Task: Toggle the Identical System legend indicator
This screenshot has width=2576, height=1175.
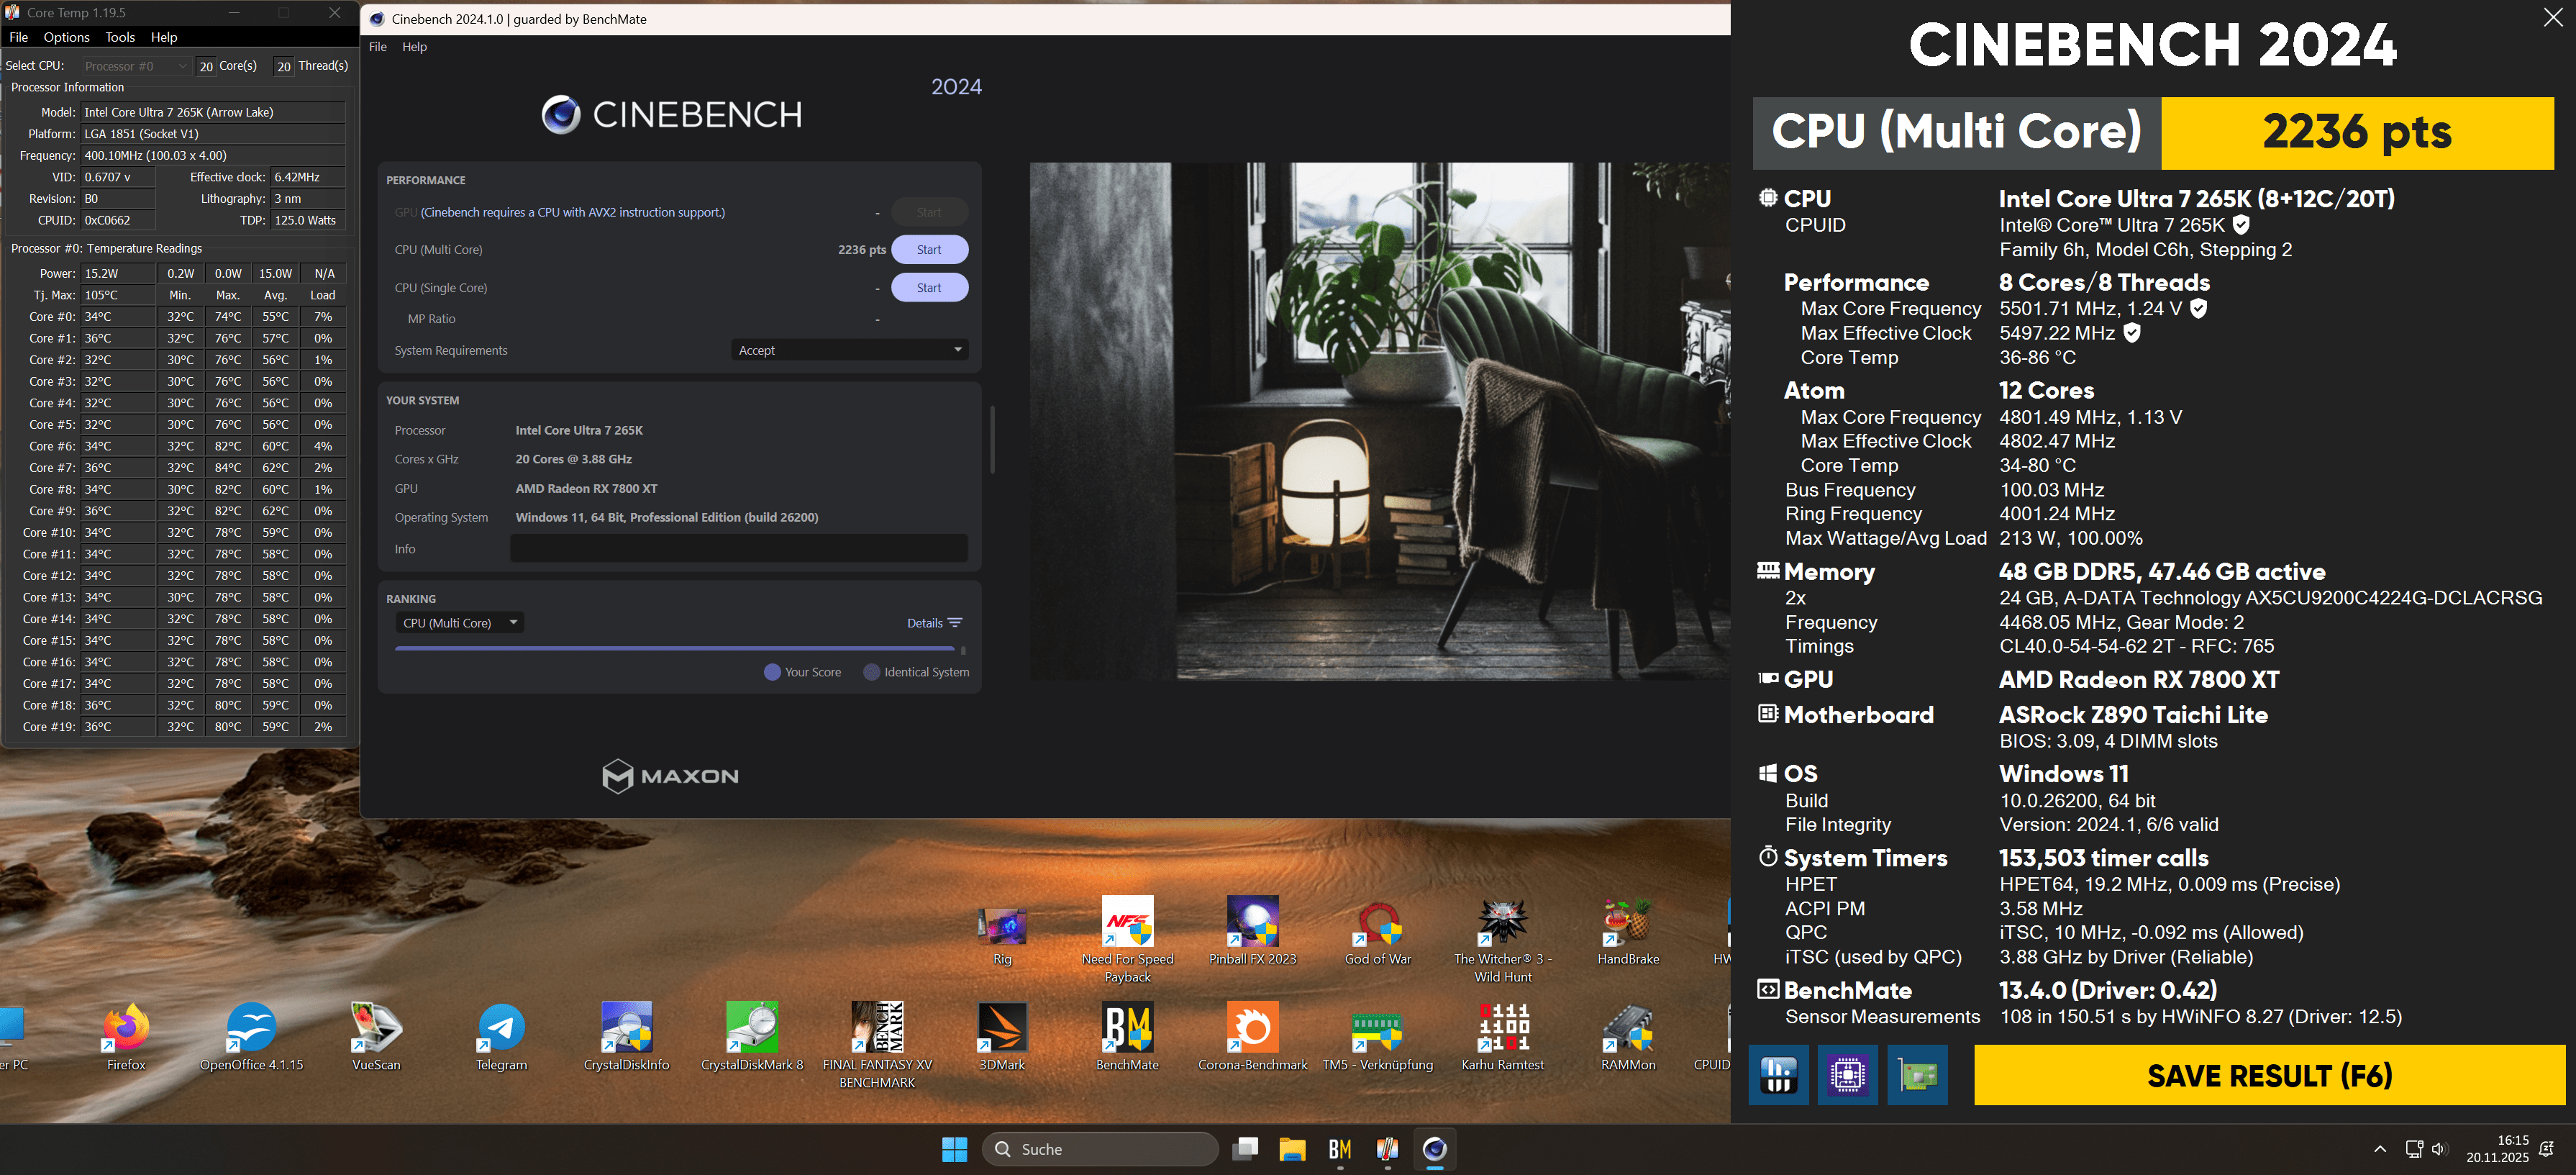Action: (x=871, y=672)
